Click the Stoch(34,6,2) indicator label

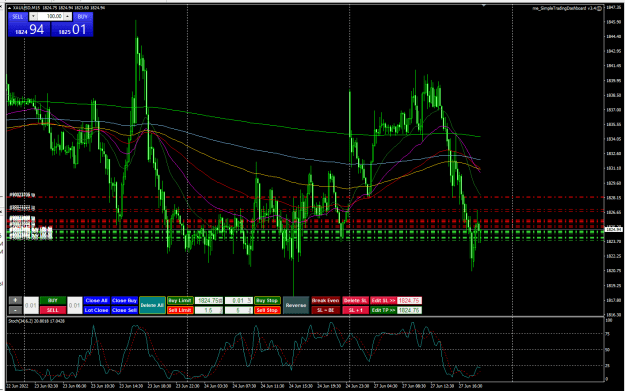pyautogui.click(x=36, y=321)
